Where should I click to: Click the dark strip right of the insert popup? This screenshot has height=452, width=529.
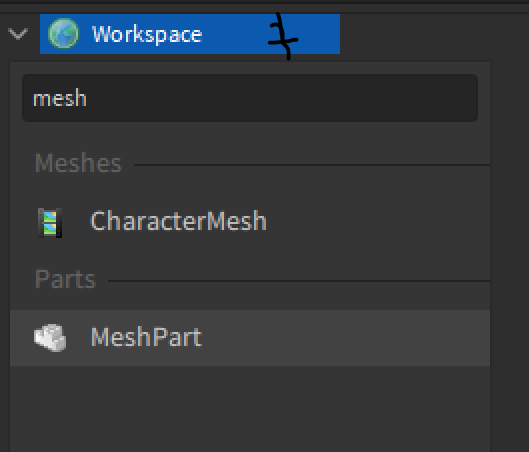509,256
